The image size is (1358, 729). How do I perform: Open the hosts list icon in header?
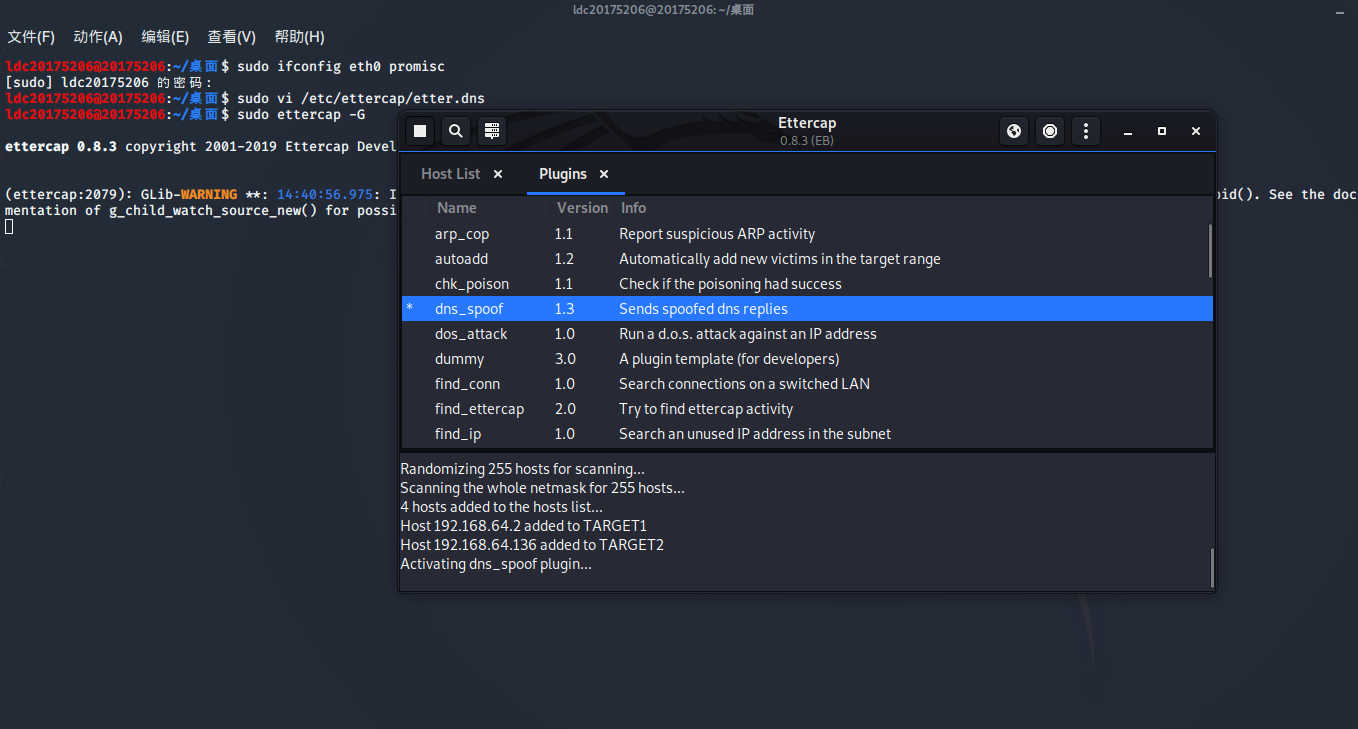click(x=490, y=131)
